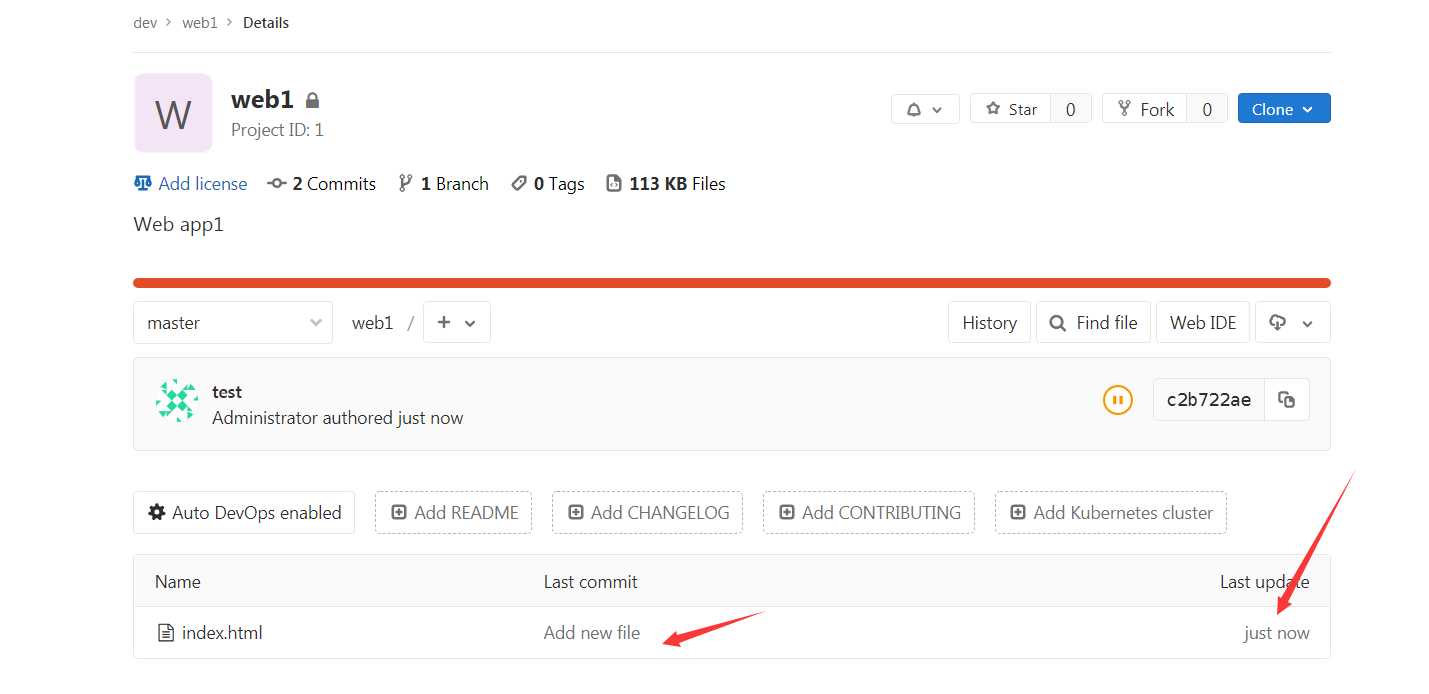This screenshot has width=1429, height=694.
Task: Open the 'Add new file' commit link
Action: point(592,633)
